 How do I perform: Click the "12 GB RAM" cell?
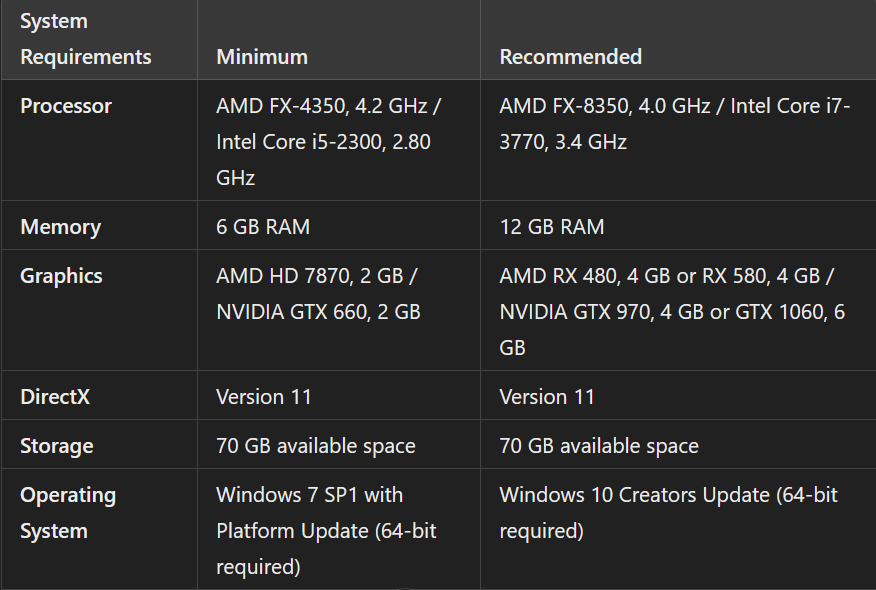[552, 227]
